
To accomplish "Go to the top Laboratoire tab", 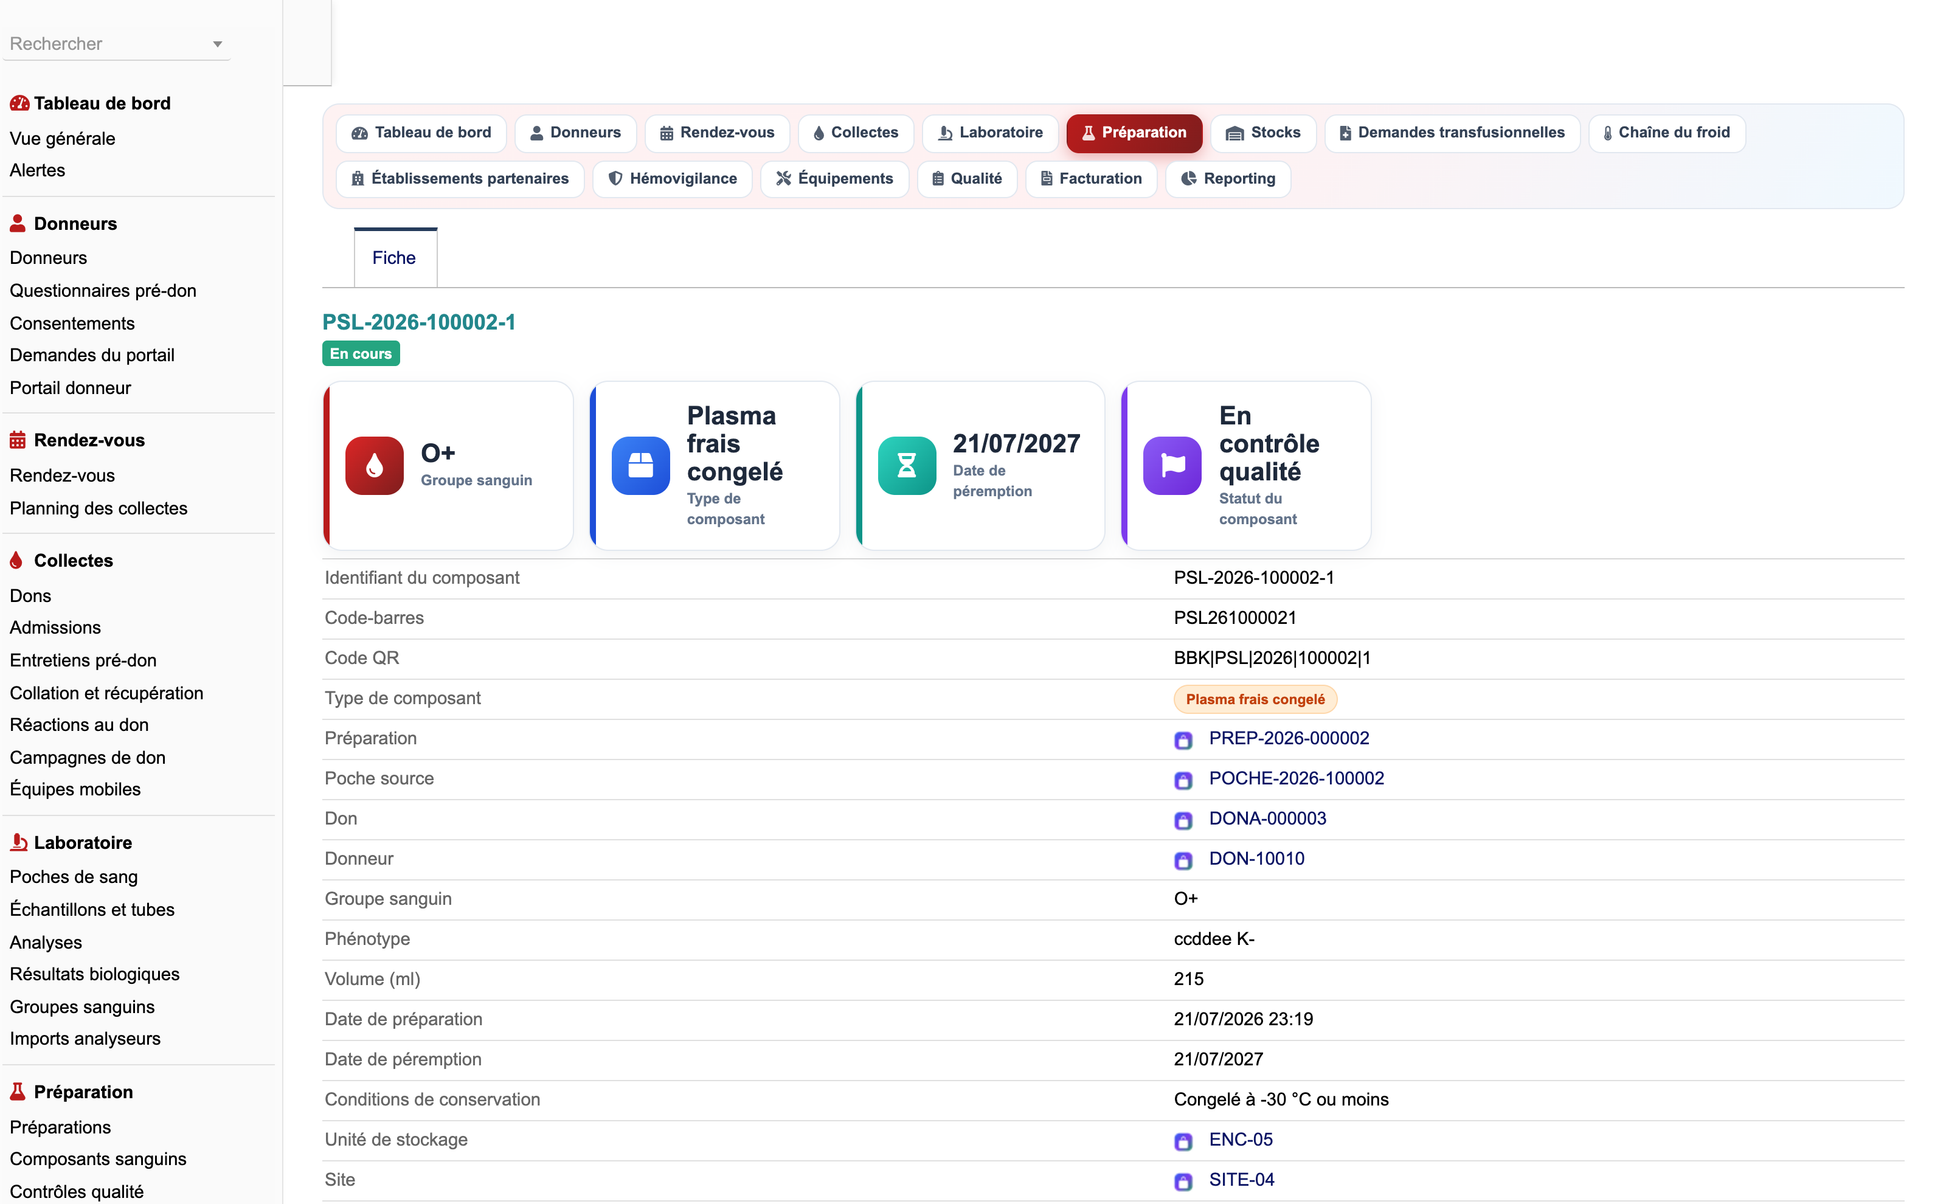I will click(x=990, y=133).
